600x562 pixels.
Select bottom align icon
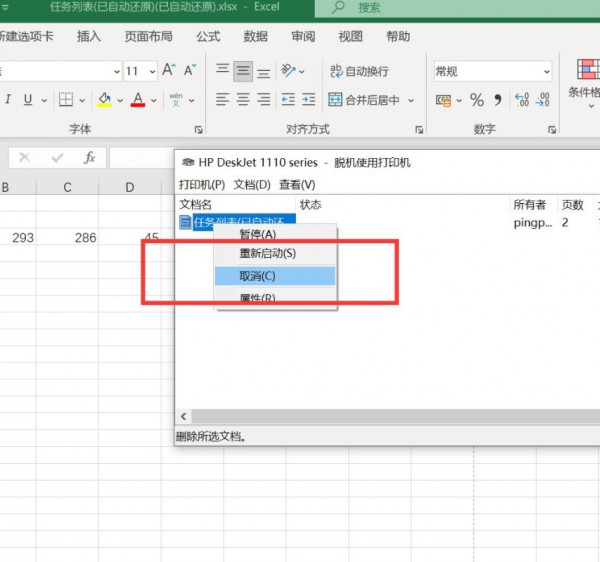[263, 71]
